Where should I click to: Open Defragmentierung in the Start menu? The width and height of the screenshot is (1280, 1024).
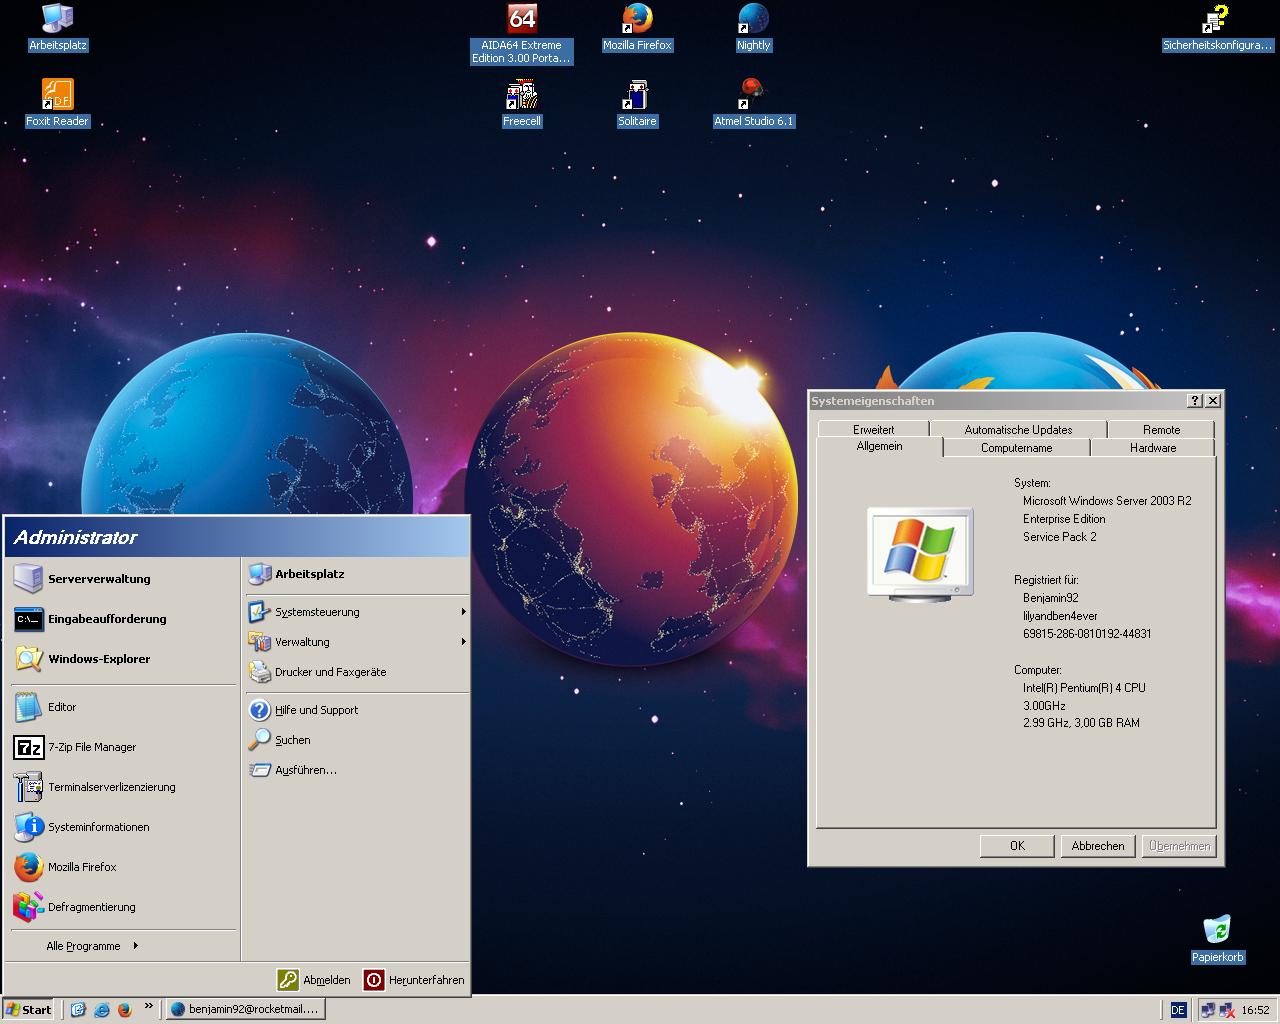pyautogui.click(x=91, y=907)
